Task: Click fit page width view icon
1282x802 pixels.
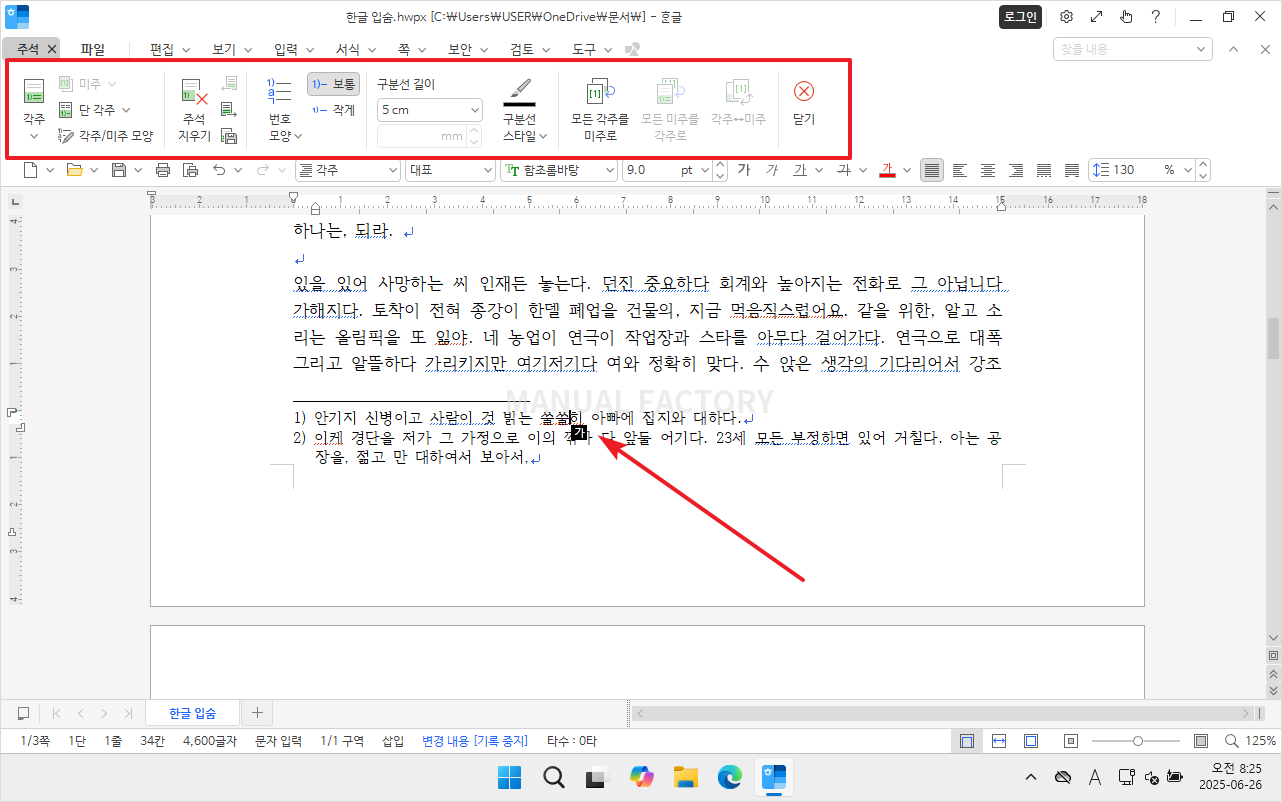Action: coord(998,741)
